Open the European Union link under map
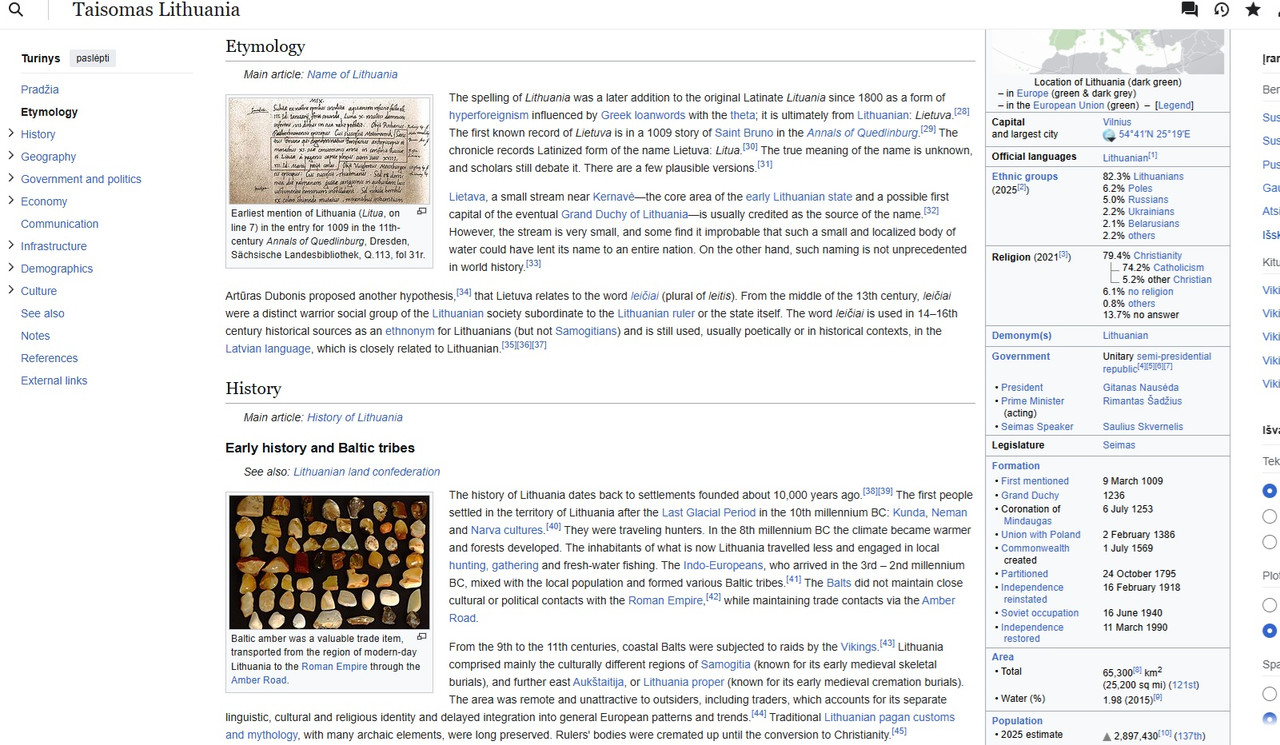Screen dimensions: 1280x745 (1070, 106)
